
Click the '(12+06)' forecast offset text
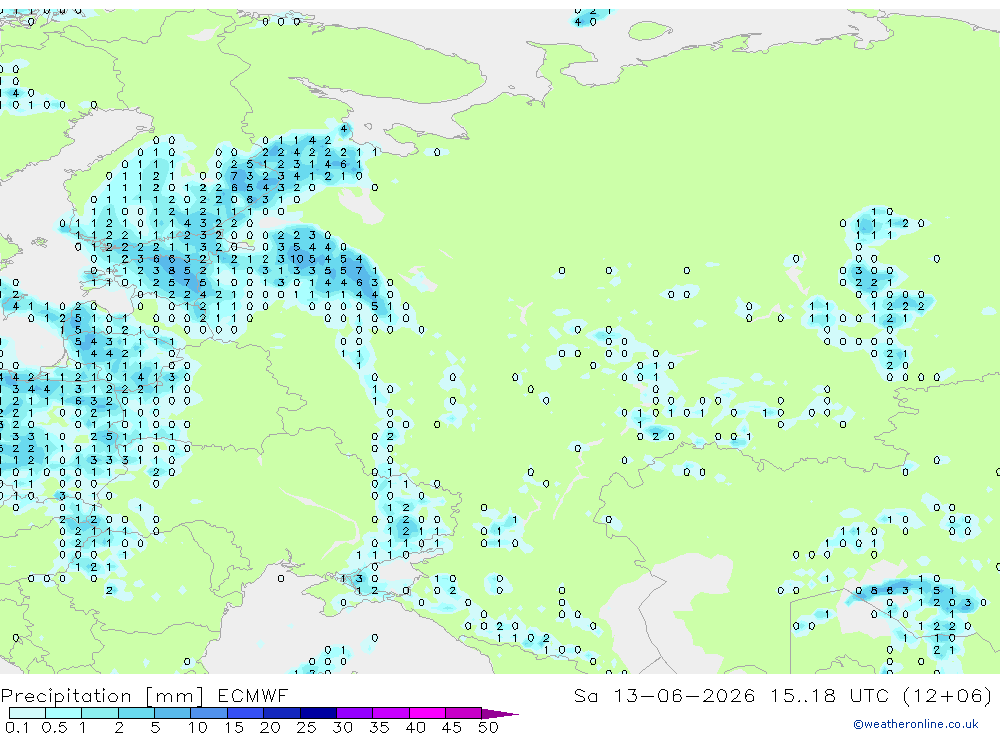pyautogui.click(x=948, y=695)
